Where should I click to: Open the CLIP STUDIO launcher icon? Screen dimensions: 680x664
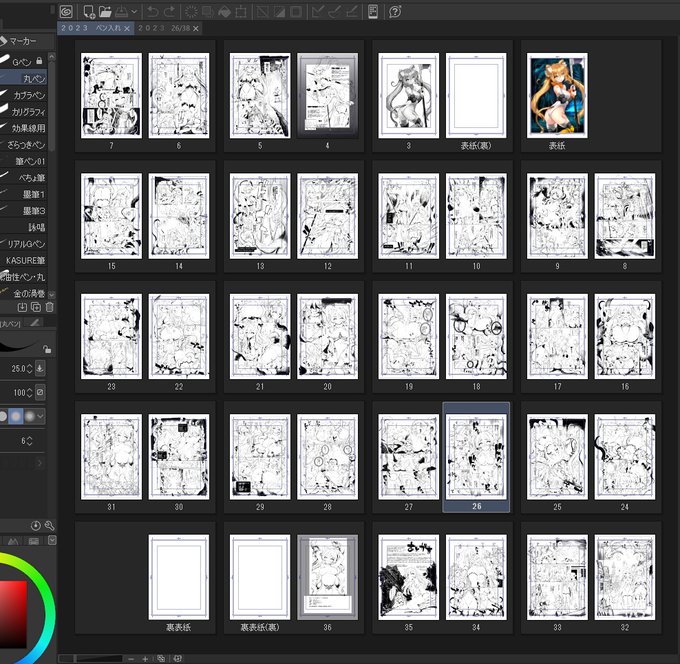point(66,12)
